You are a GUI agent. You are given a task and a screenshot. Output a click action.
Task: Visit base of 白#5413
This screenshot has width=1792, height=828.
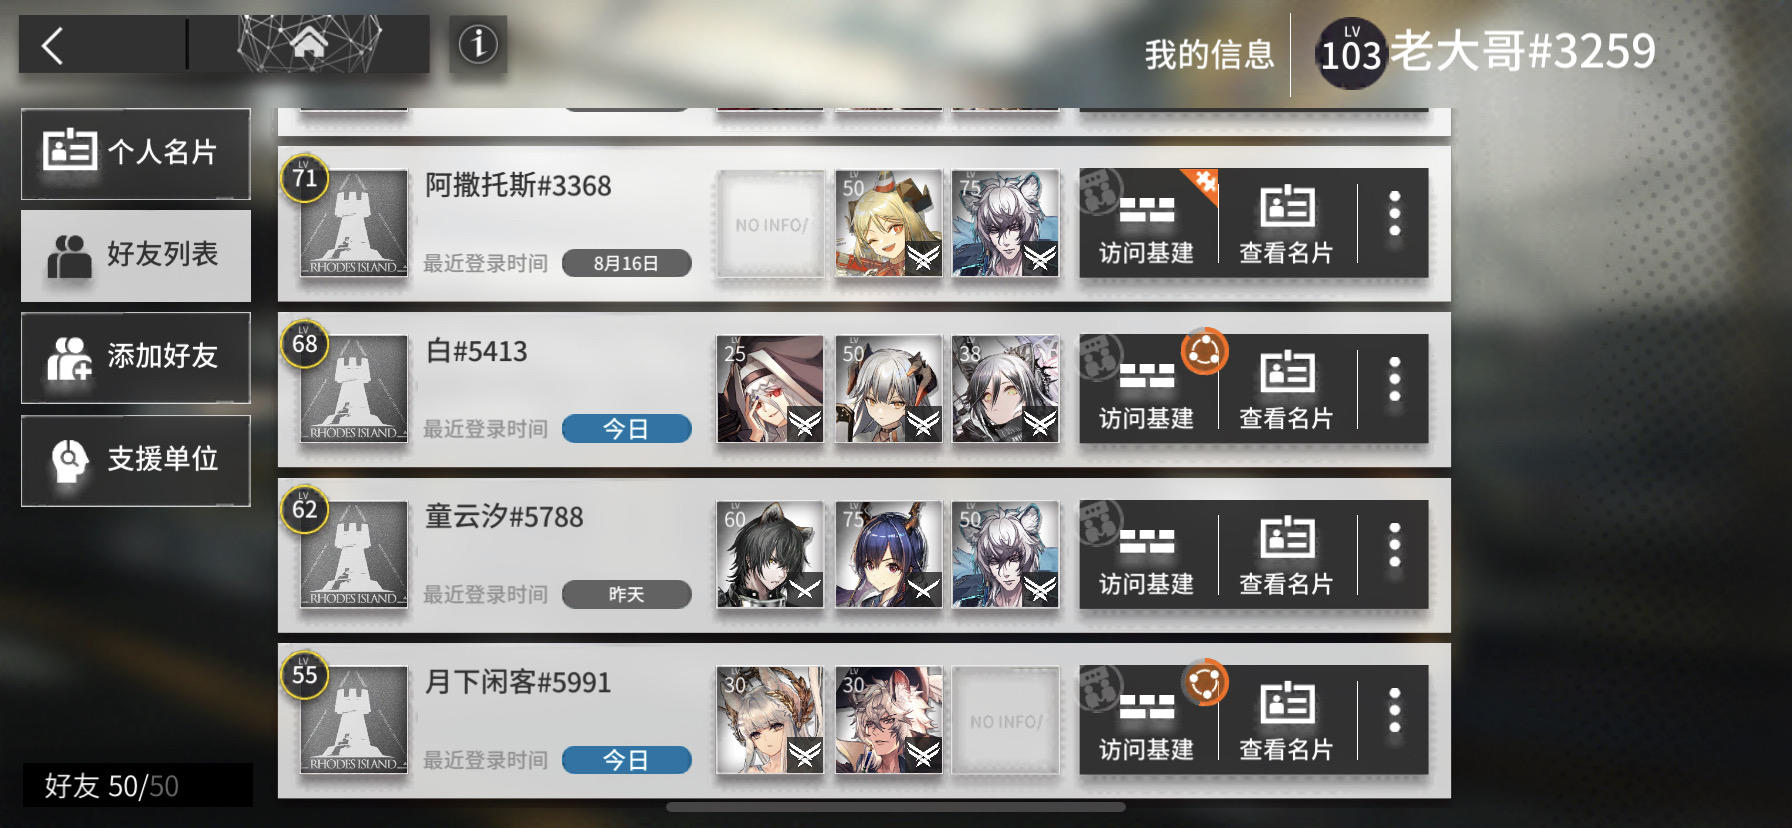tap(1147, 388)
